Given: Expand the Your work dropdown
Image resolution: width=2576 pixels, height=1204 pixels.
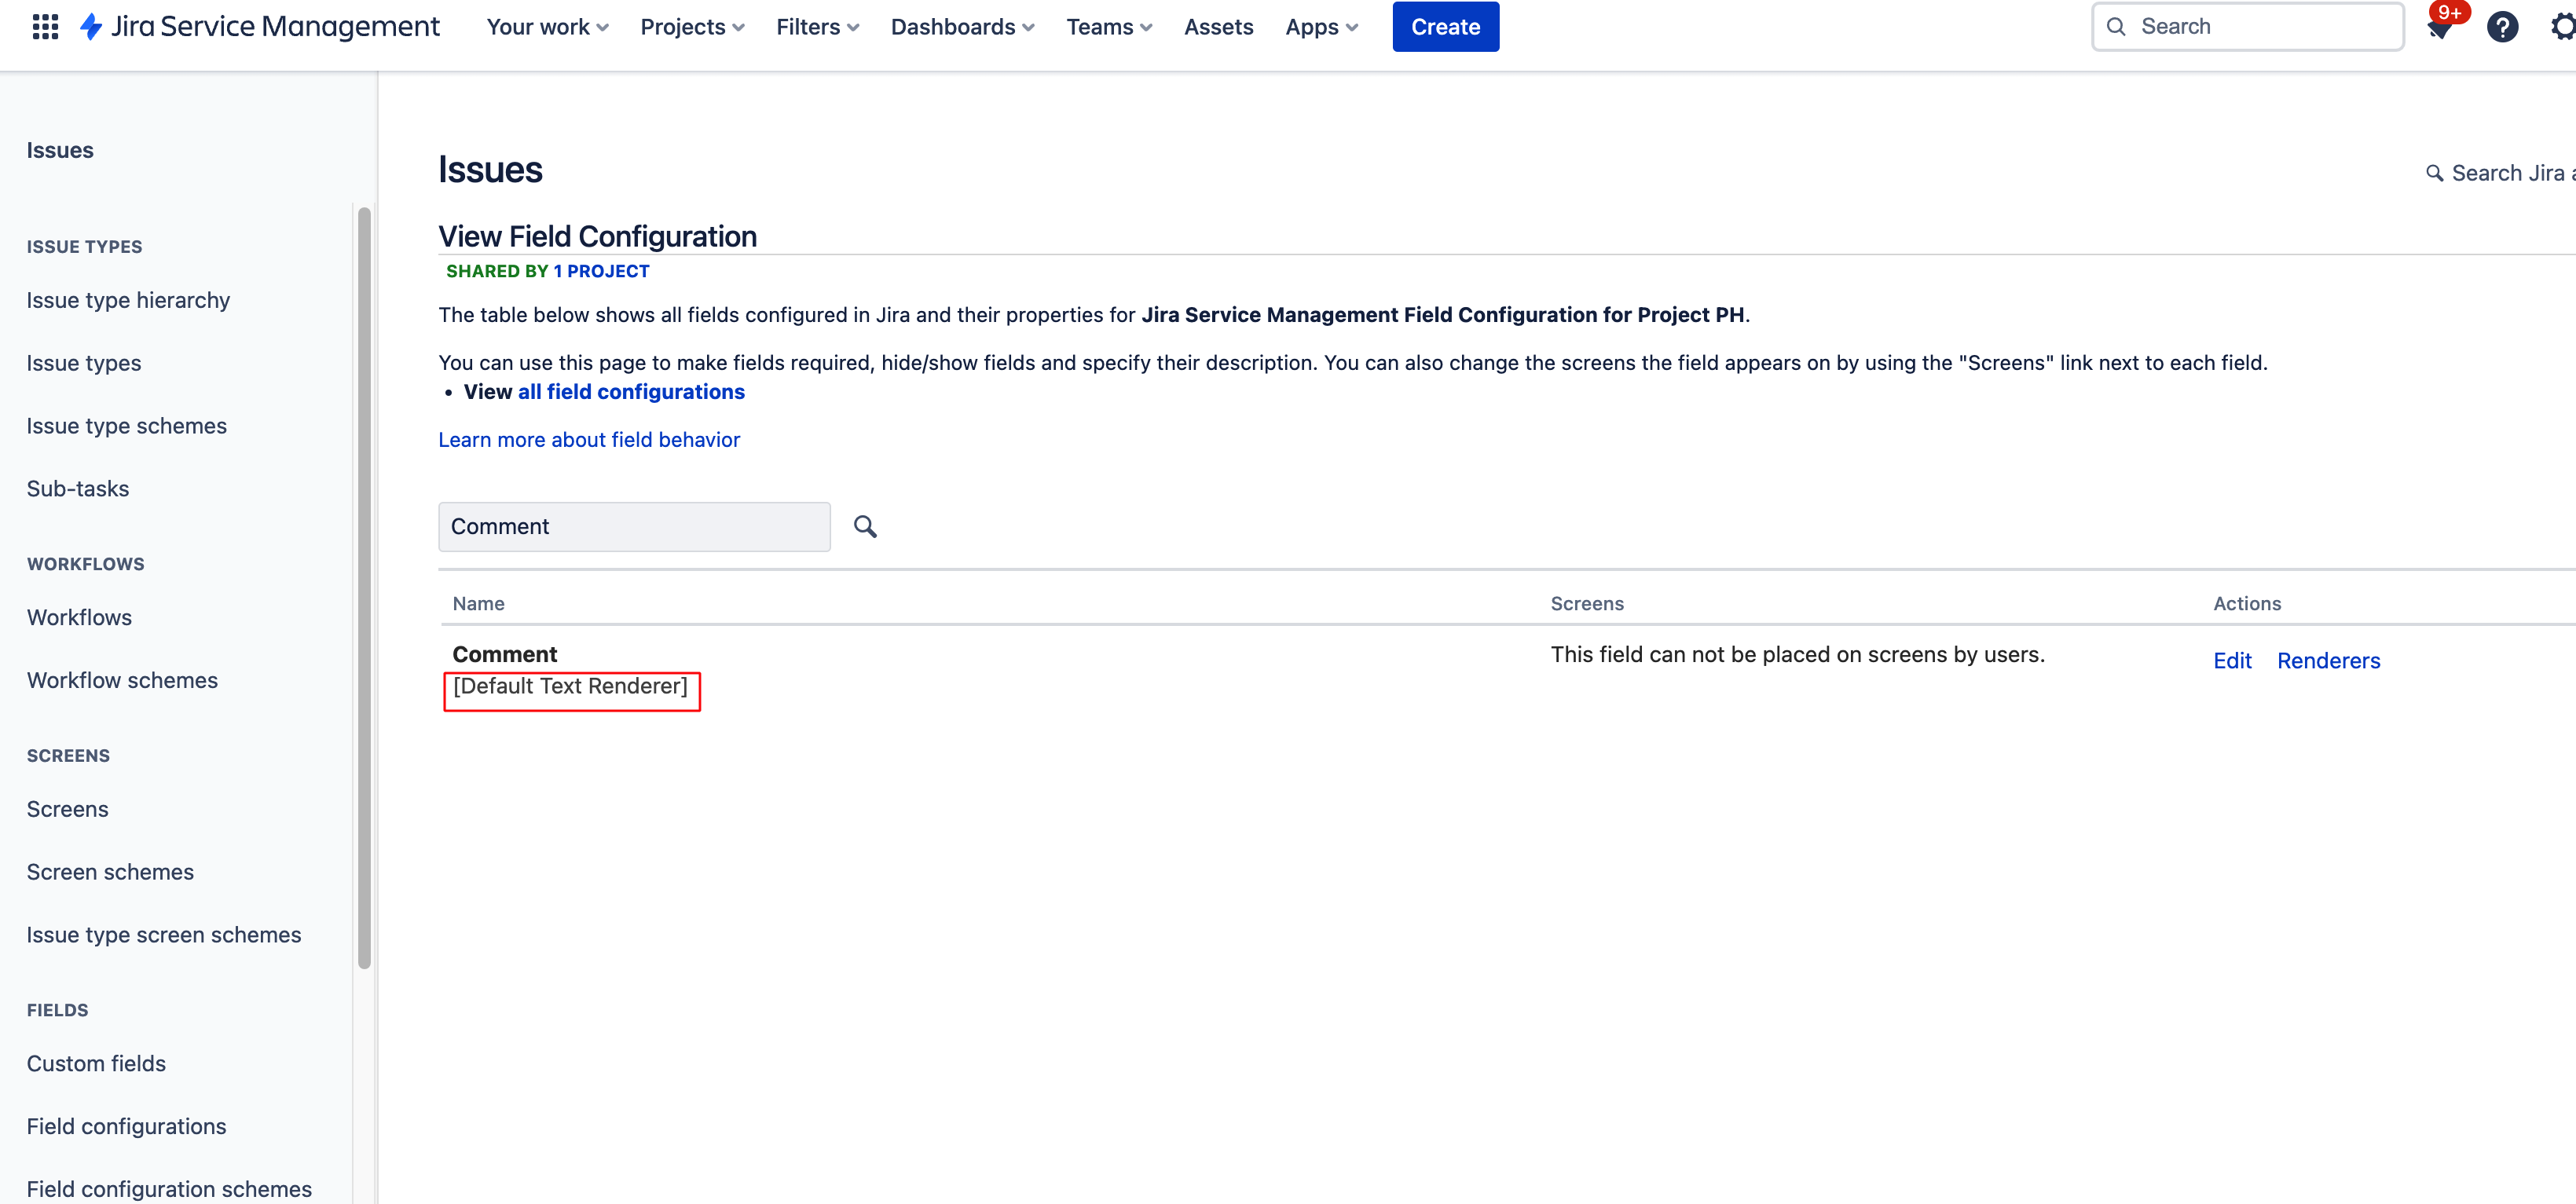Looking at the screenshot, I should coord(547,27).
